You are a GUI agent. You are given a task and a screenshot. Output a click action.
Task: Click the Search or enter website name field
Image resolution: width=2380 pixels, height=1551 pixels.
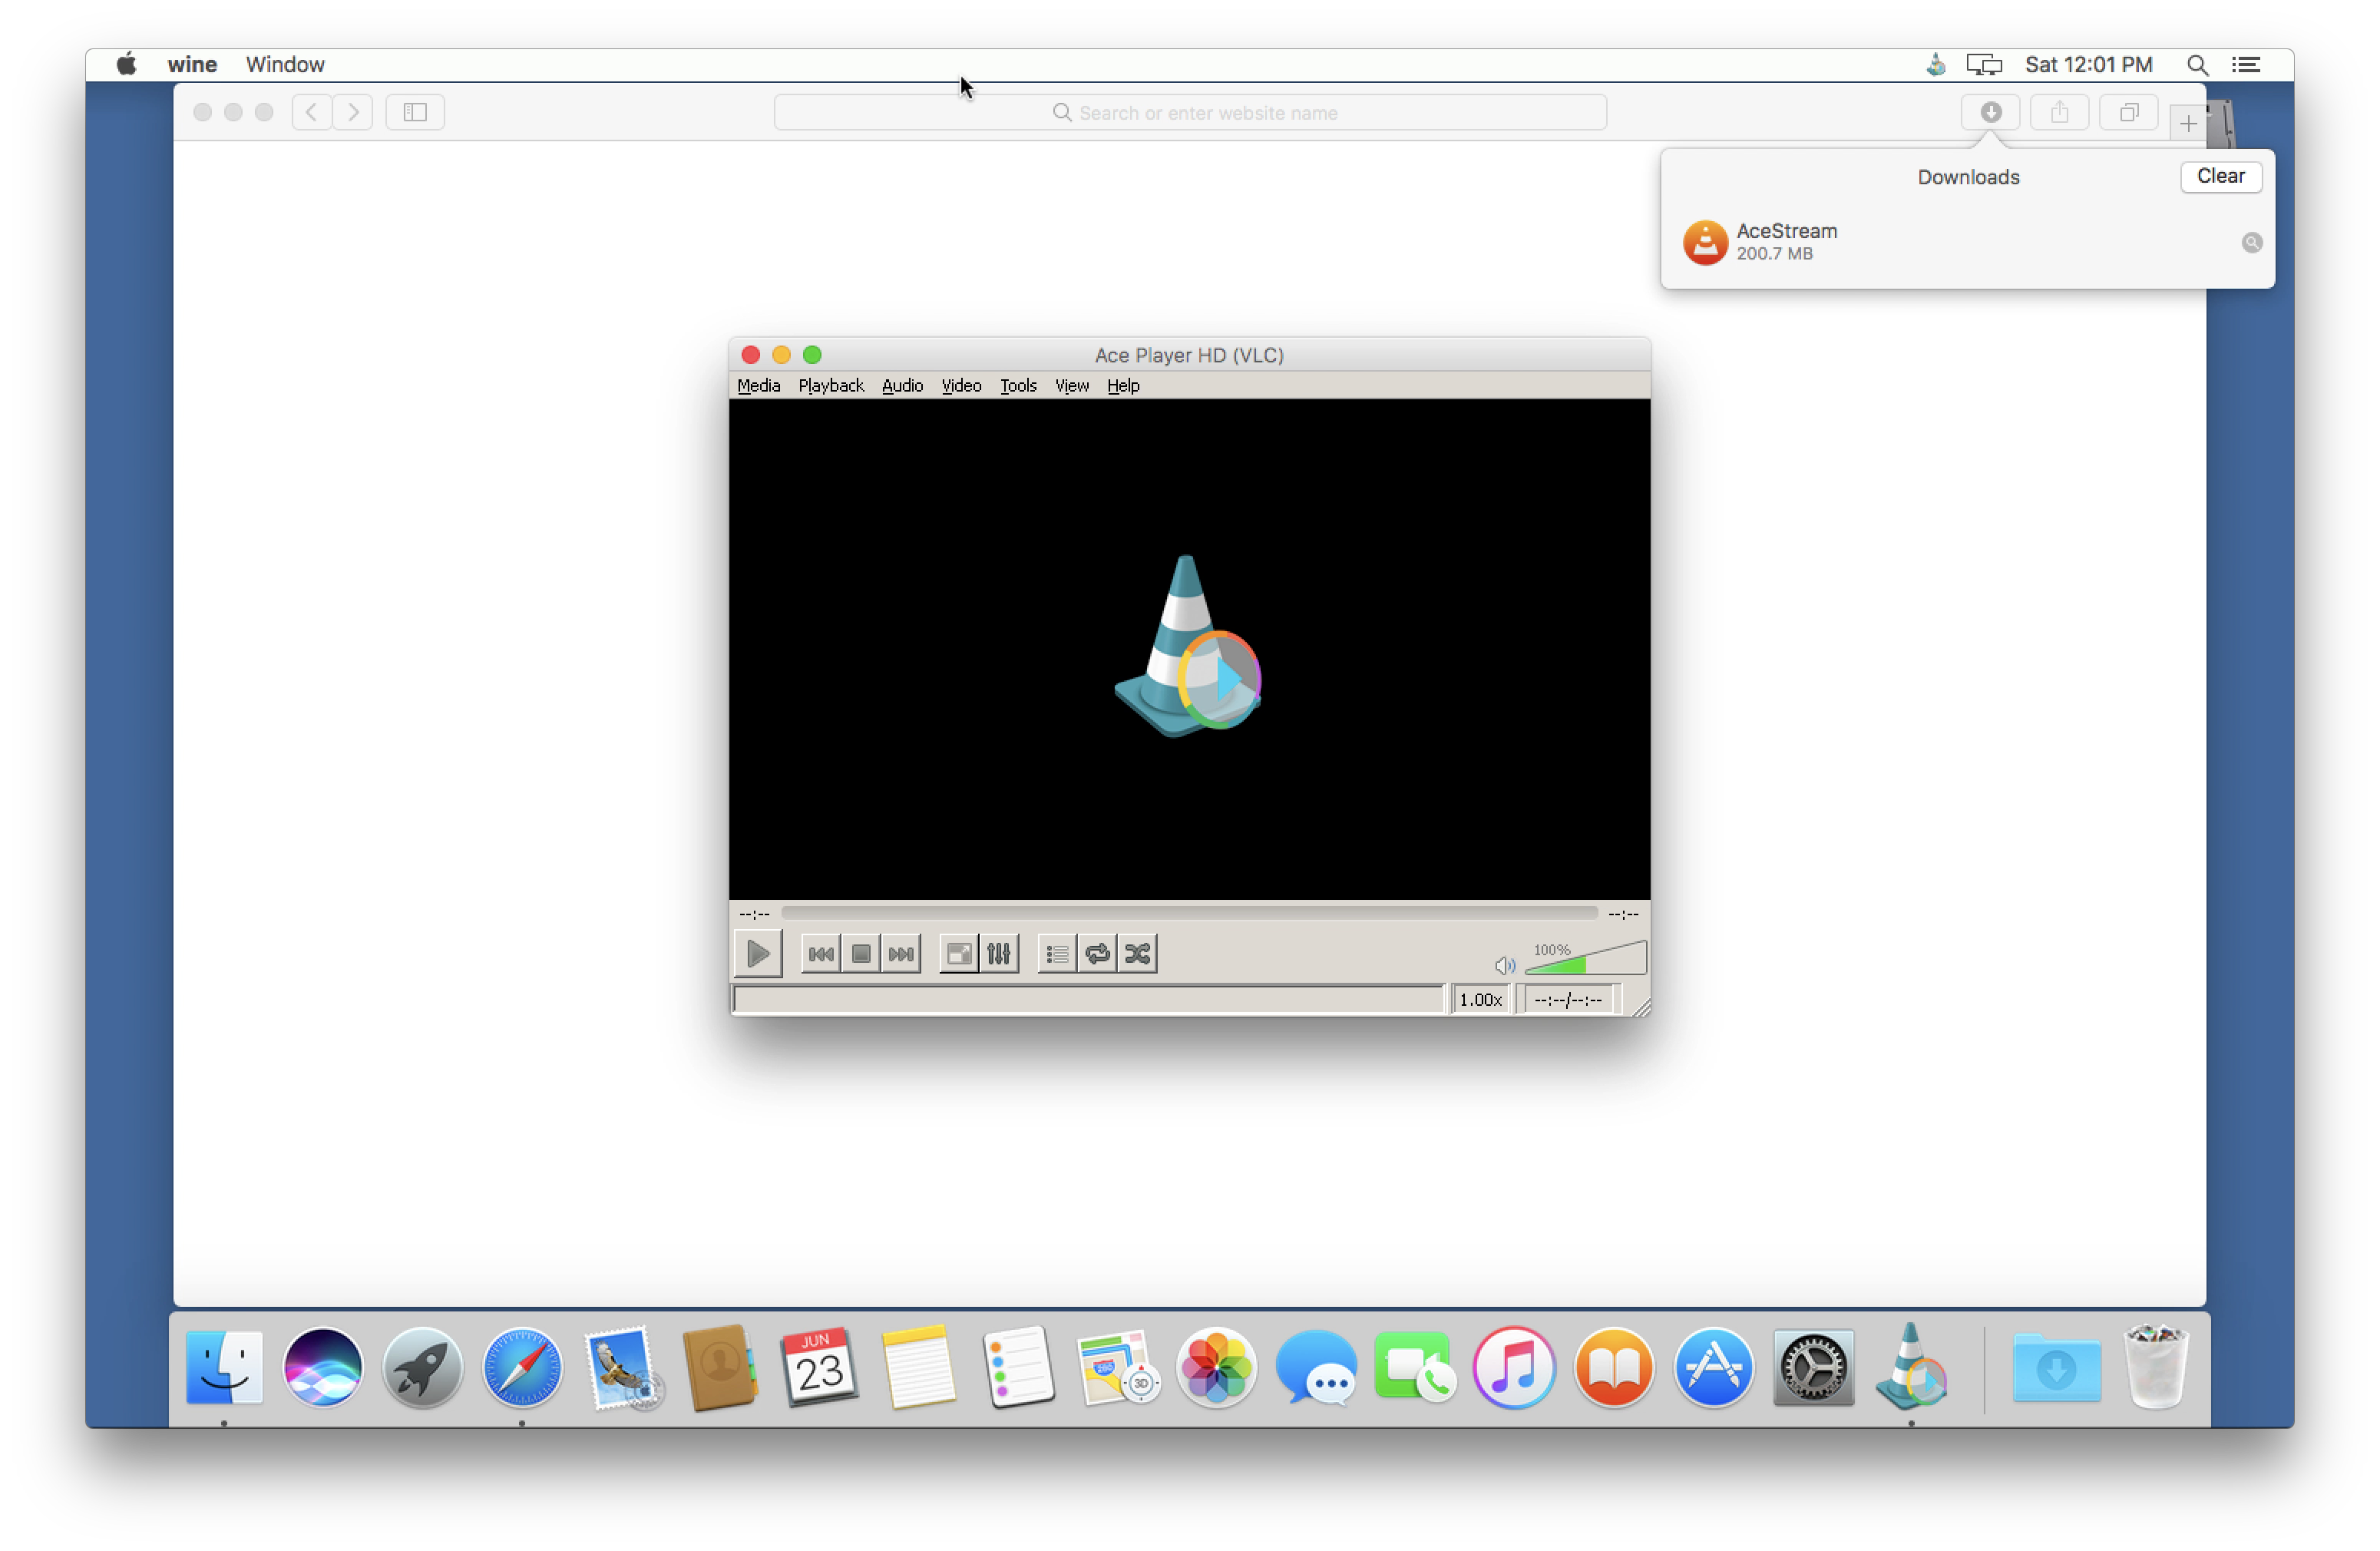coord(1190,111)
